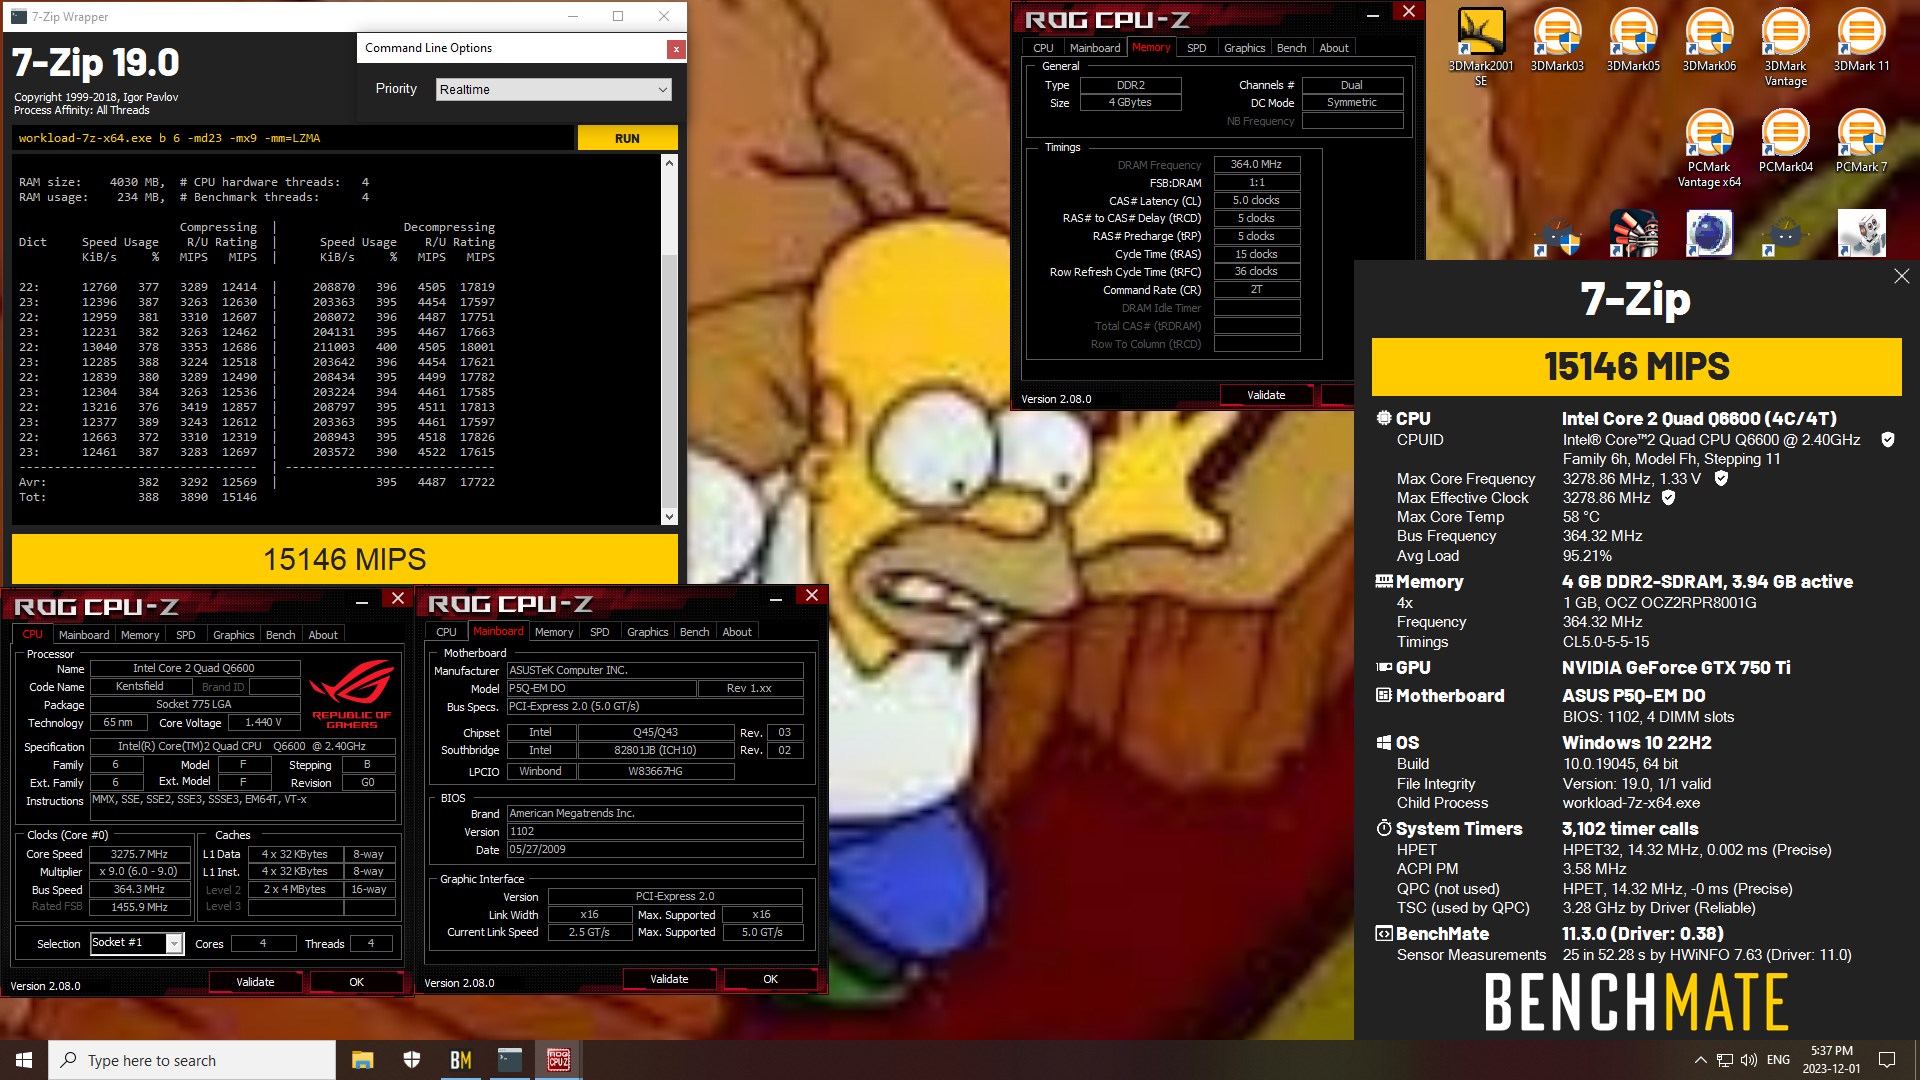Click the workload-7z-x64.exe command line field
Image resolution: width=1920 pixels, height=1080 pixels.
293,138
